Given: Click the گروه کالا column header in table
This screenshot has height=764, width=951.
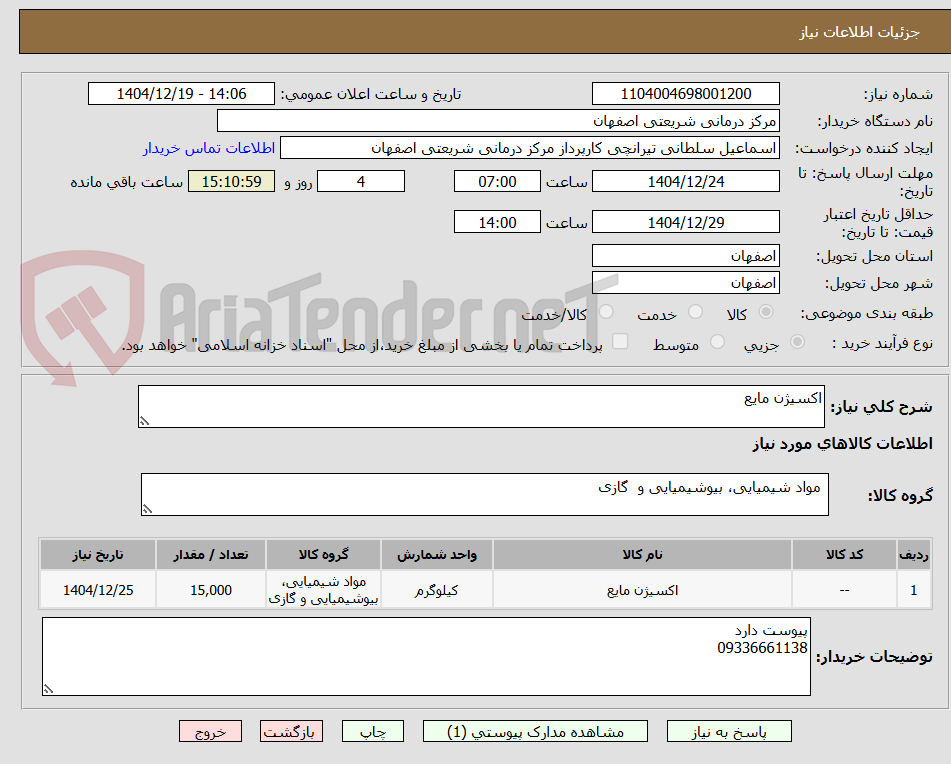Looking at the screenshot, I should [x=323, y=555].
